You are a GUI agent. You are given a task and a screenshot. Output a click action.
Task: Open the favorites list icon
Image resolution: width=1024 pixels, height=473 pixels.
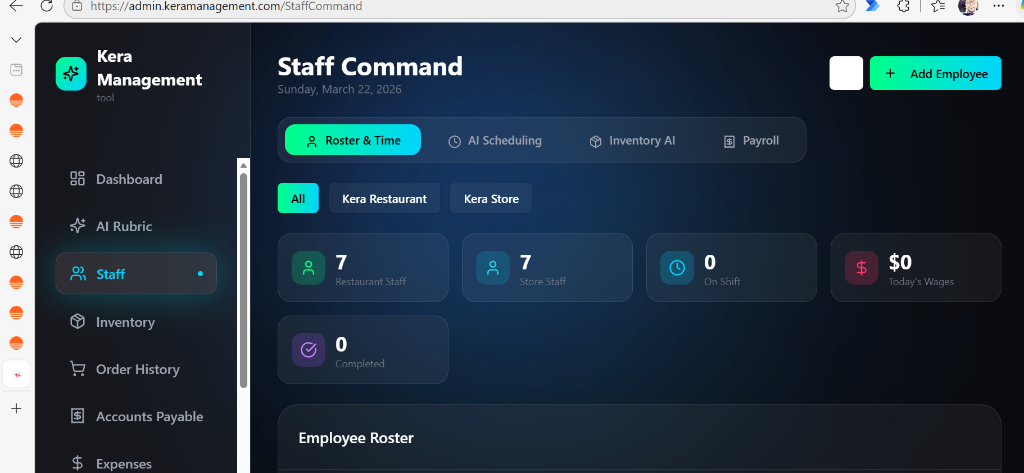point(938,5)
